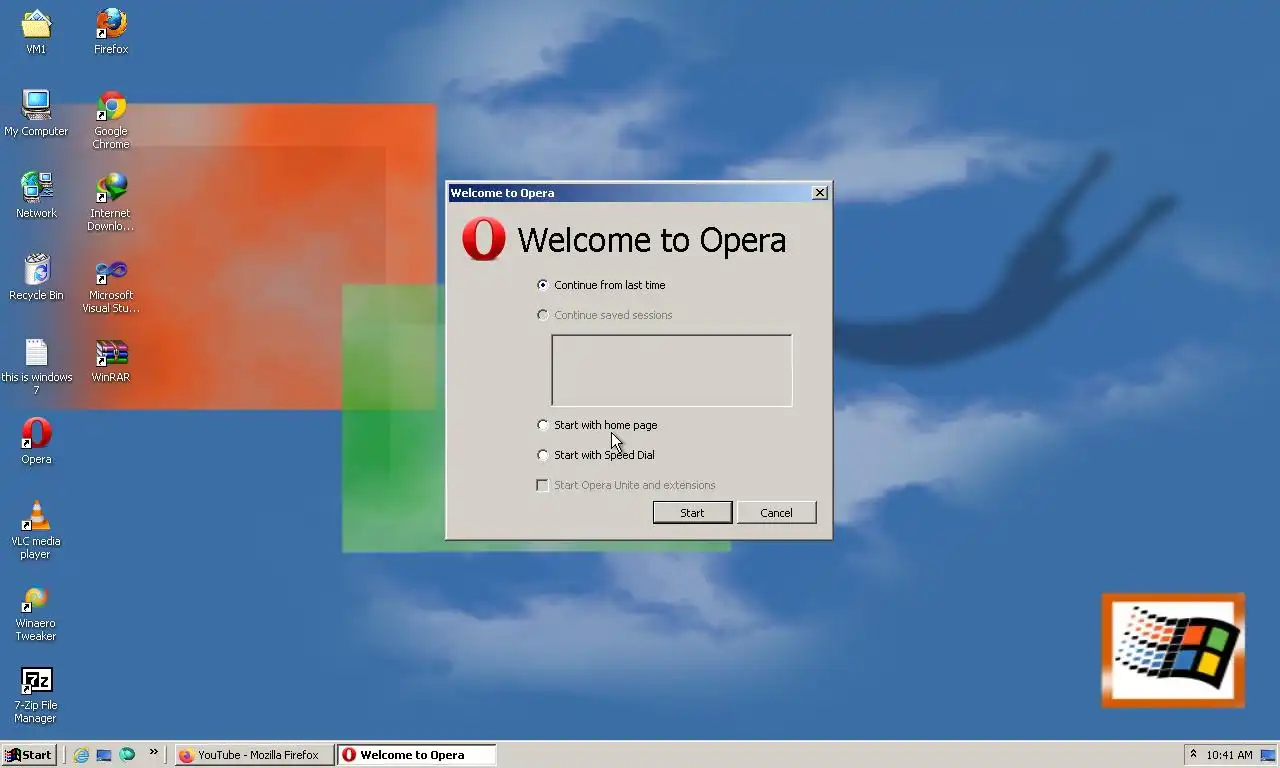Choose Start with home page option
This screenshot has height=768, width=1280.
coord(597,425)
